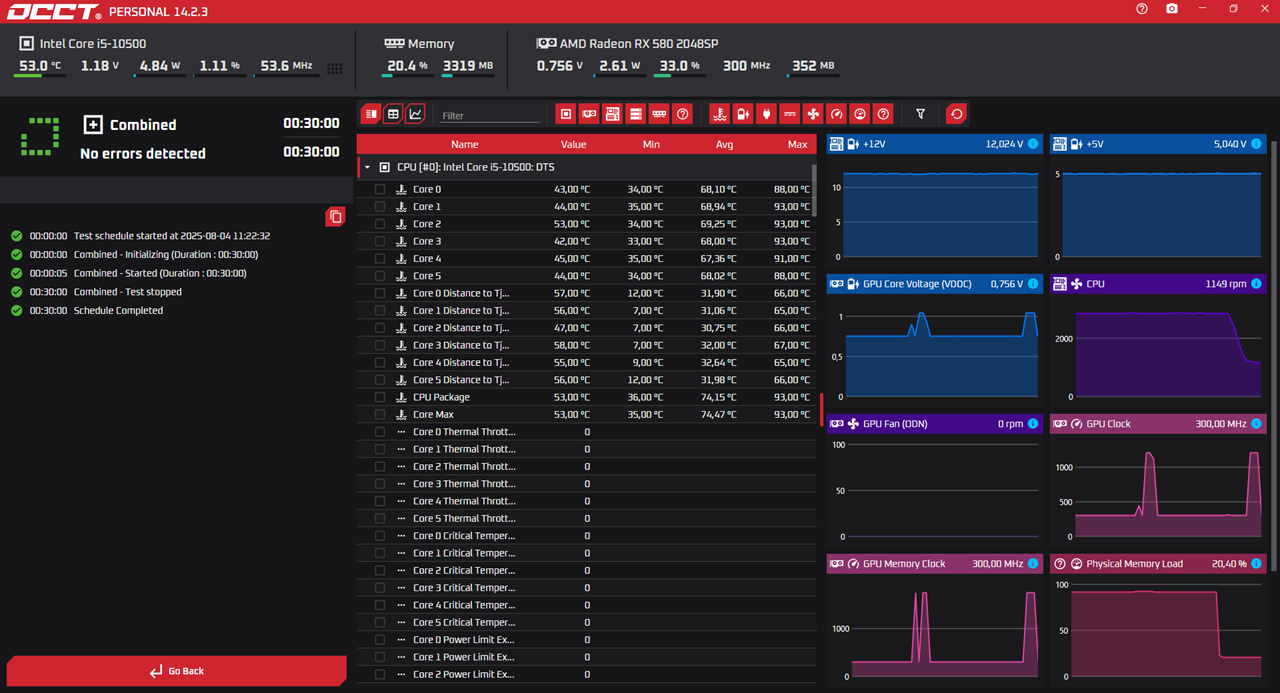Sort table by Avg column header
The width and height of the screenshot is (1280, 693).
724,144
